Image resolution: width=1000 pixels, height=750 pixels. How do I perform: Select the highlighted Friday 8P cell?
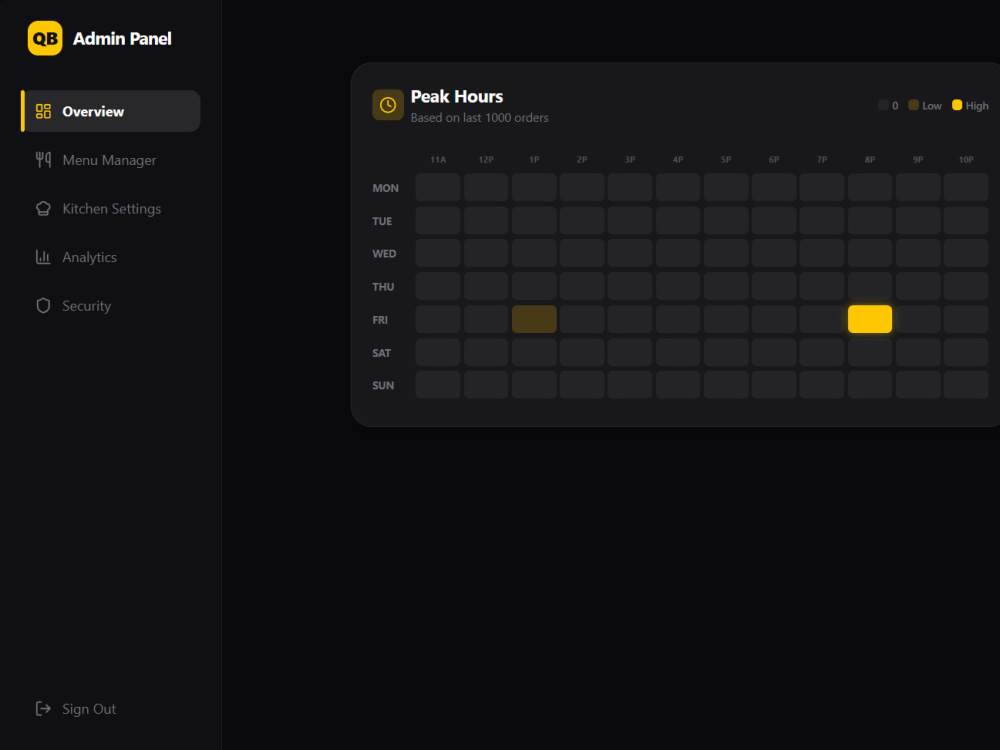[x=870, y=319]
